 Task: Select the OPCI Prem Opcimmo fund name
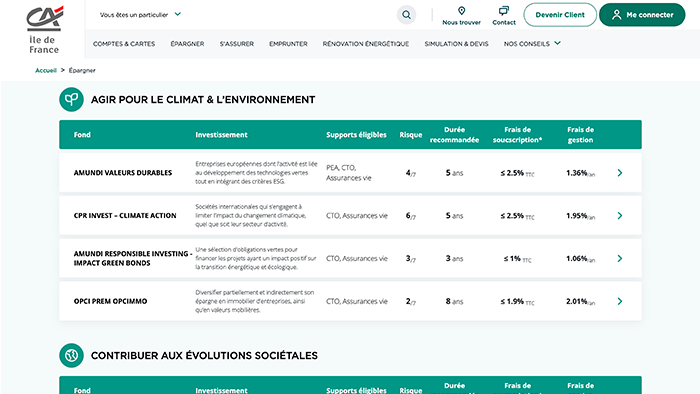click(x=110, y=301)
